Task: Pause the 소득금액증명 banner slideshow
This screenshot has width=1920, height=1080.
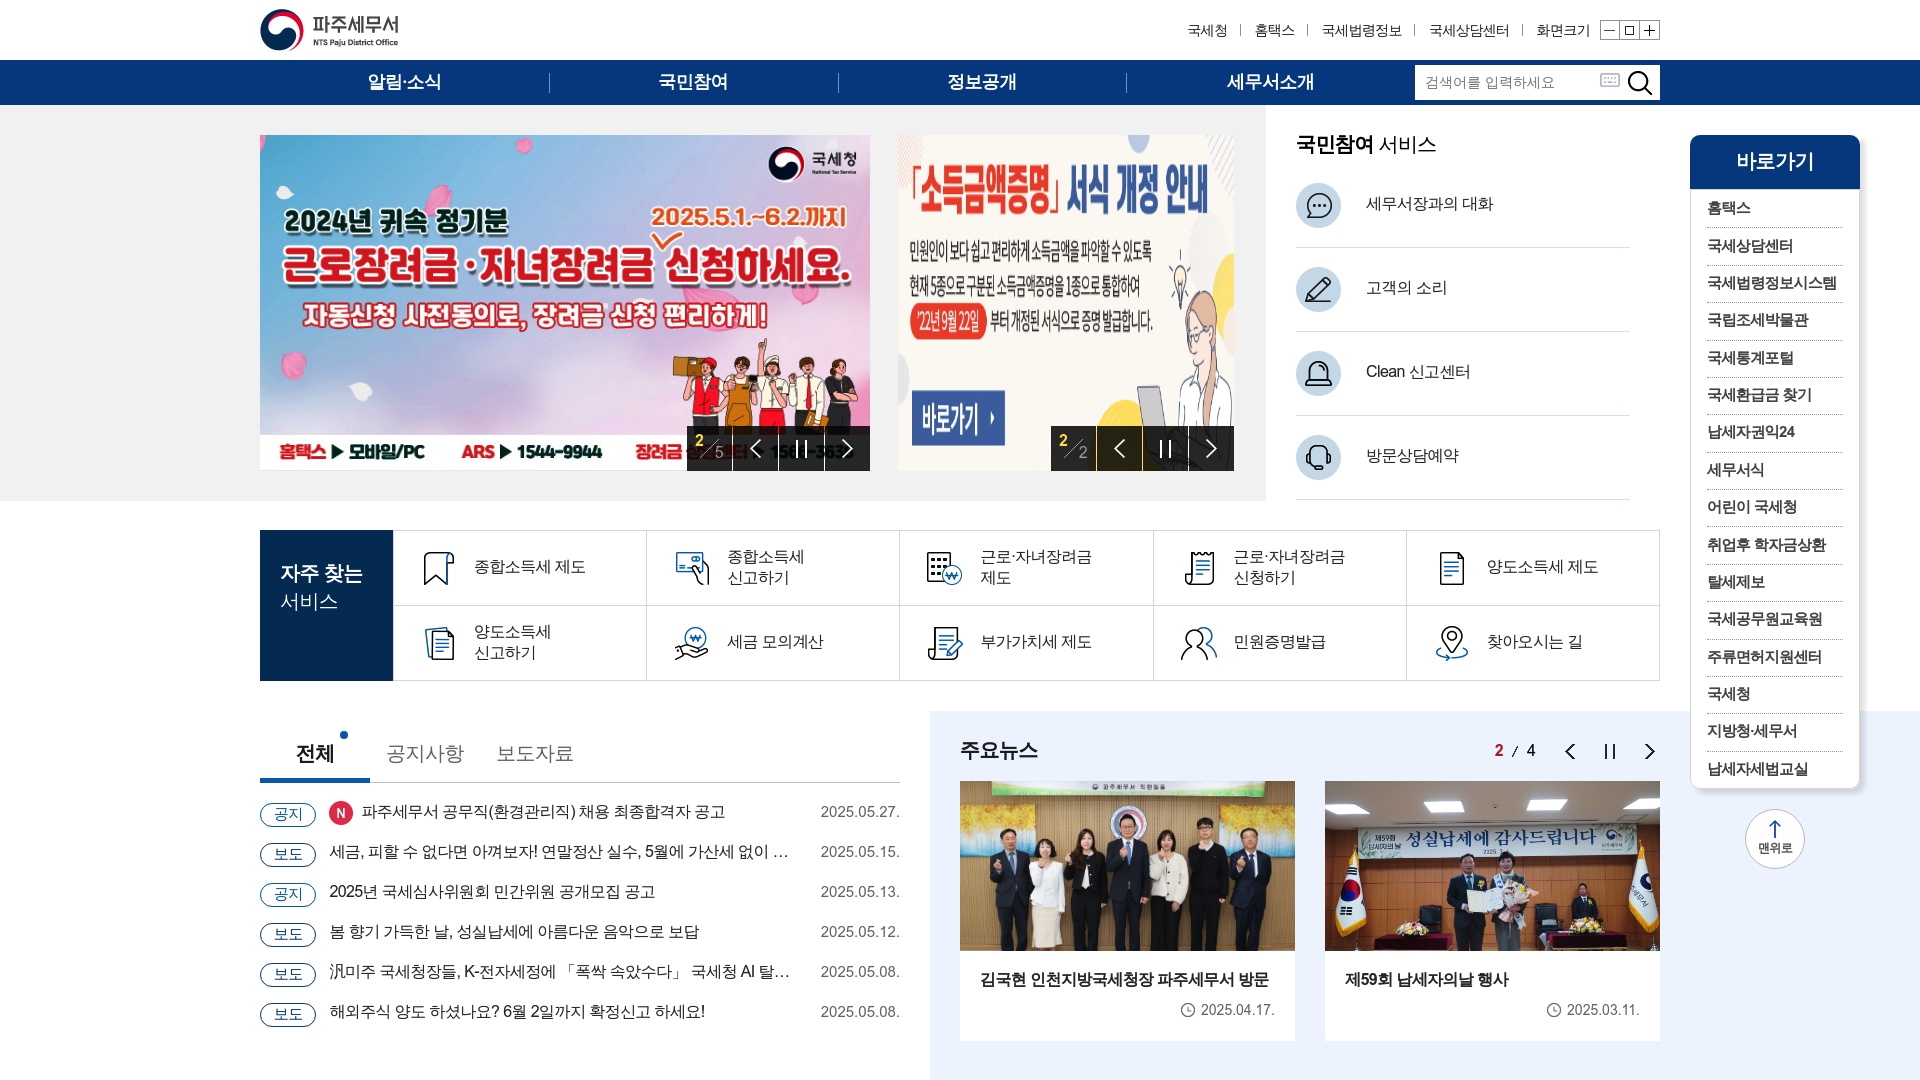Action: [x=1165, y=448]
